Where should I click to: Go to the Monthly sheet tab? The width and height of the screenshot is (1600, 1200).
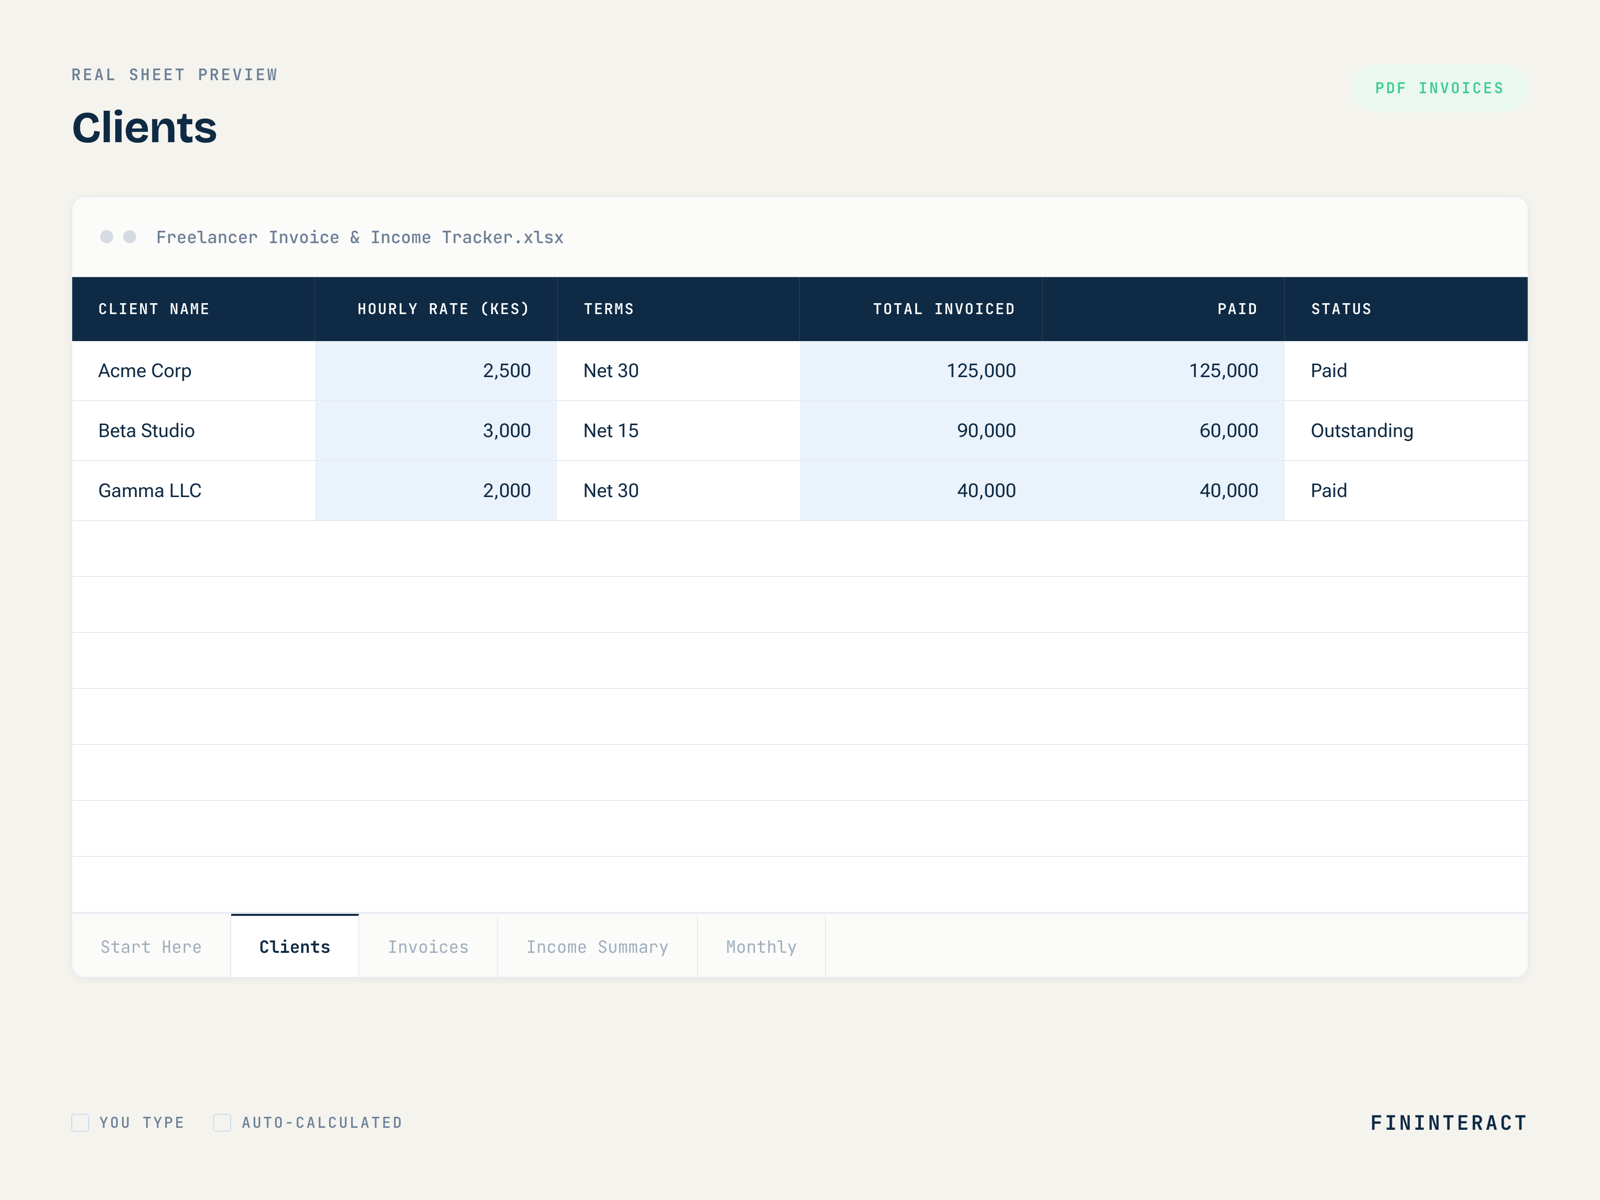tap(761, 946)
